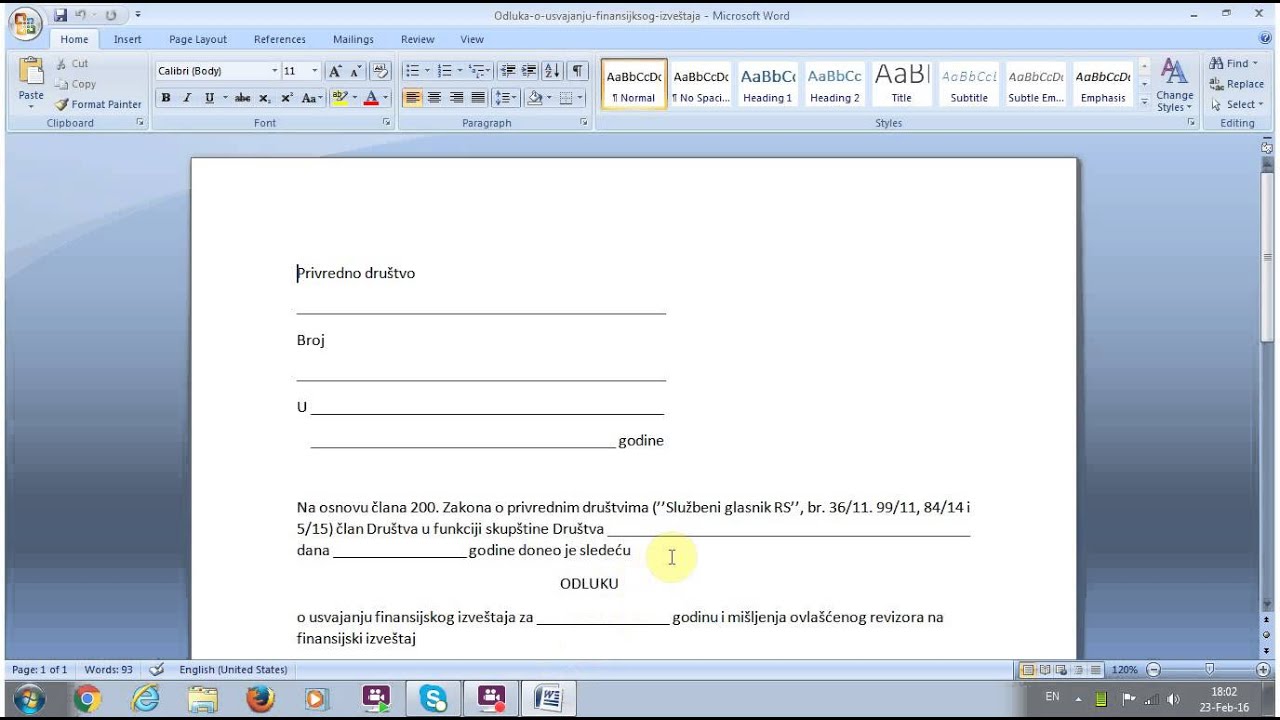
Task: Apply Subtitle style
Action: pyautogui.click(x=968, y=84)
